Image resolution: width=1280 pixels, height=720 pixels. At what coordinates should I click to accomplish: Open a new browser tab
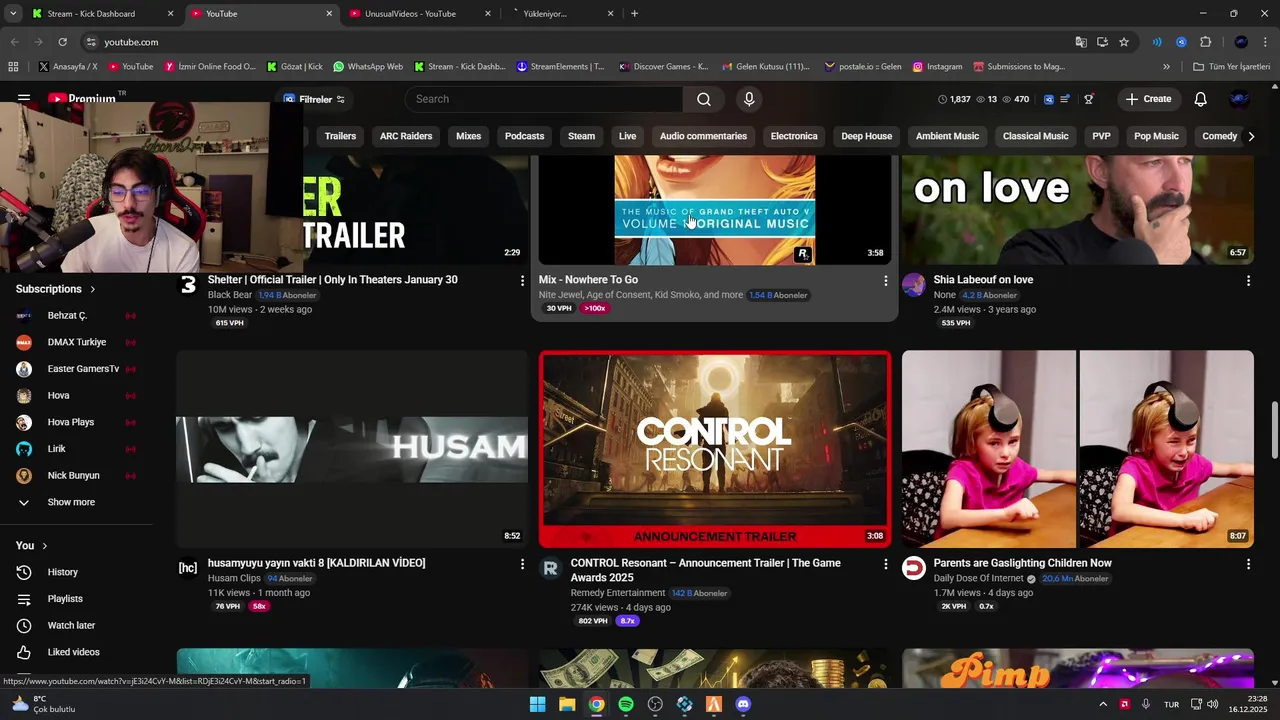[634, 14]
